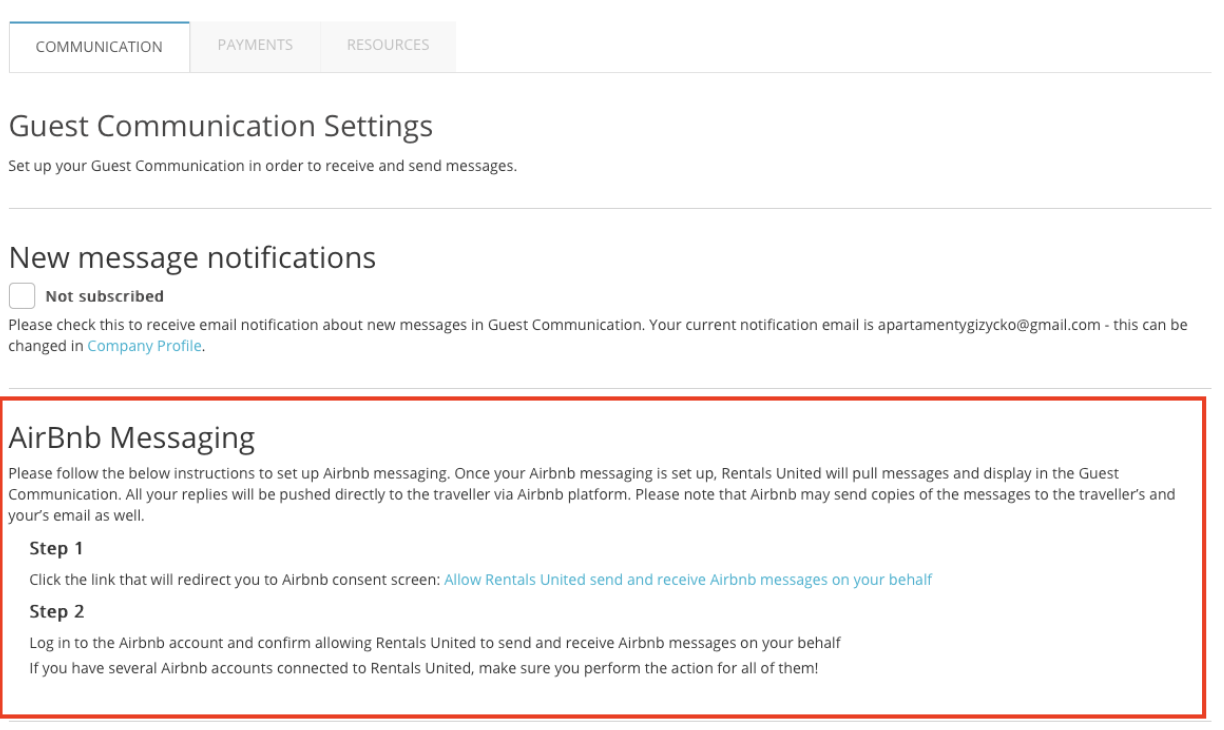Click the 'Click the link that will redirect' text
Viewport: 1224px width, 730px height.
(x=235, y=579)
